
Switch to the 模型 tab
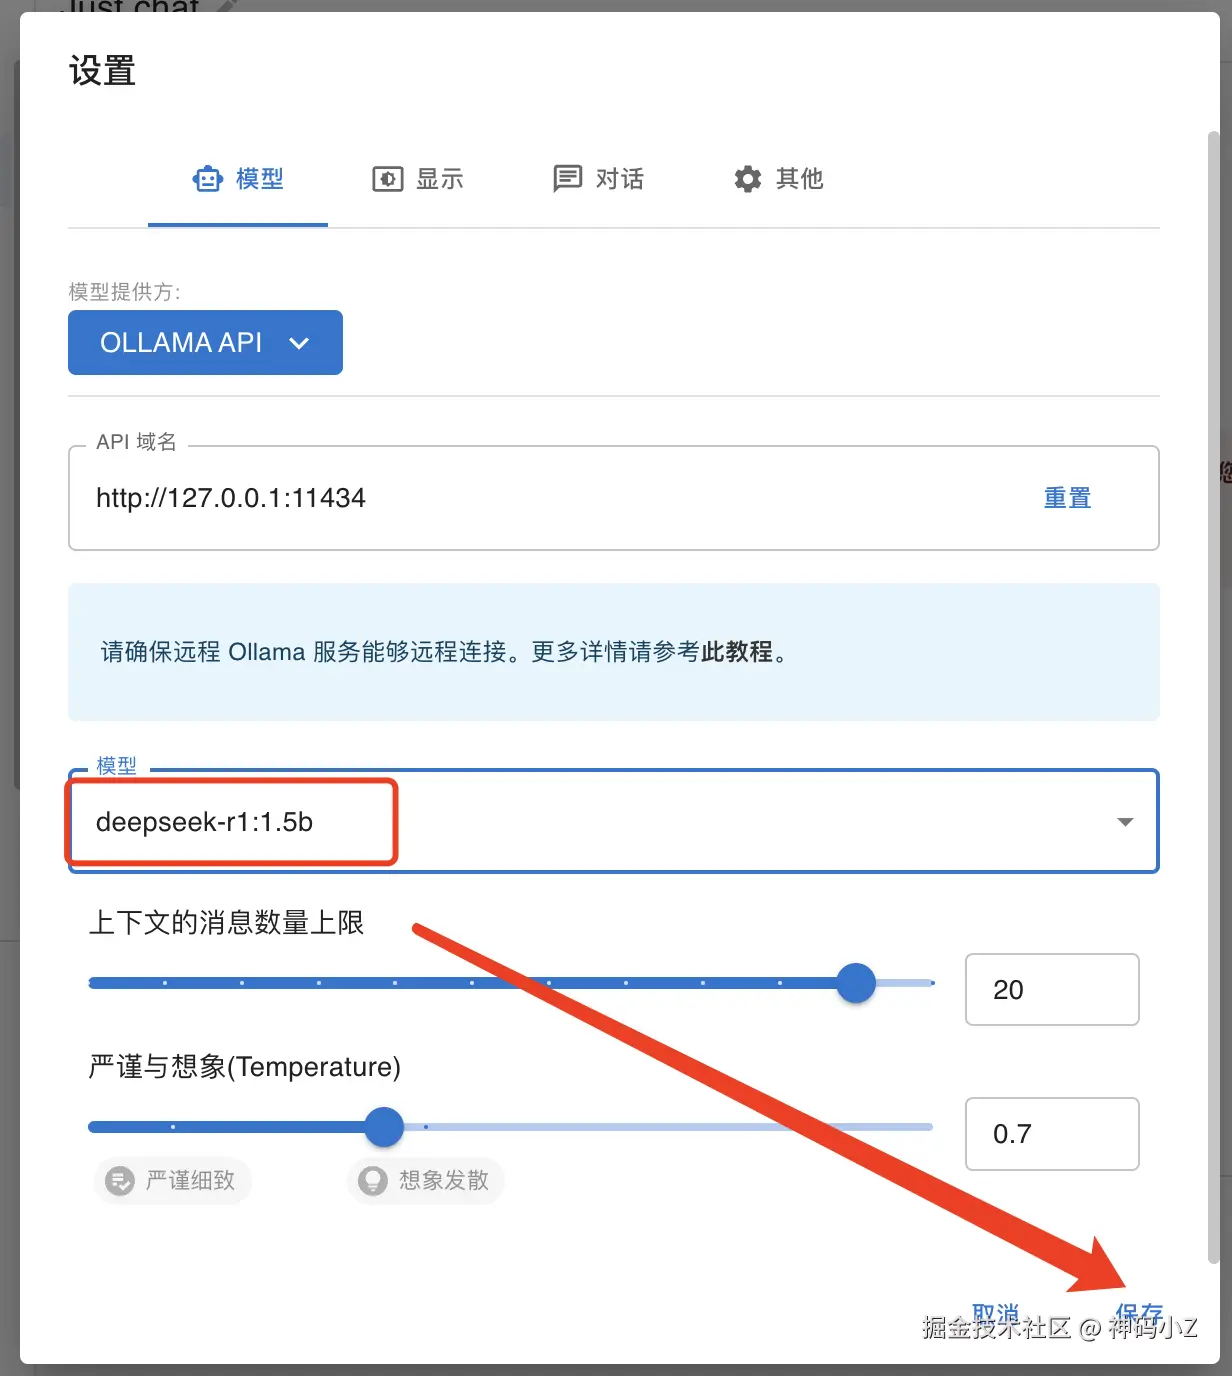click(238, 179)
